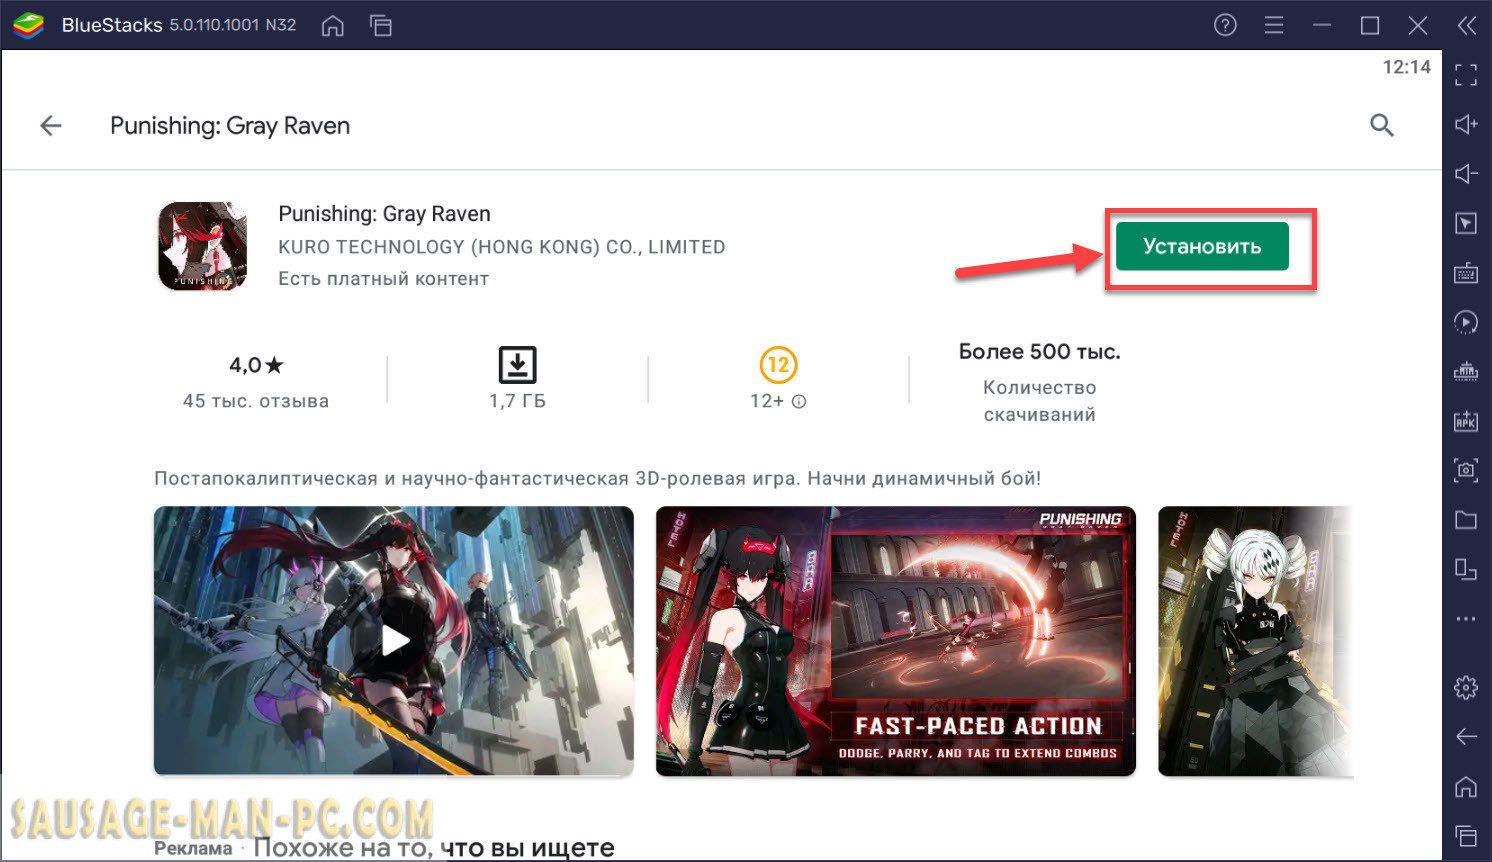
Task: Open the KURO TECHNOLOGY (HONG KONG) developer link
Action: click(x=501, y=247)
